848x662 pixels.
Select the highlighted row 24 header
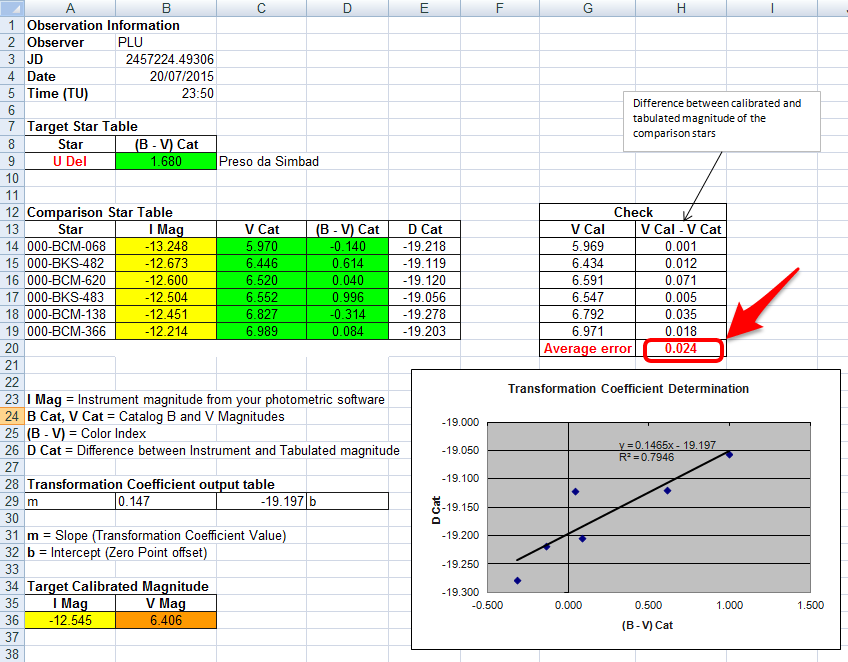click(x=10, y=416)
